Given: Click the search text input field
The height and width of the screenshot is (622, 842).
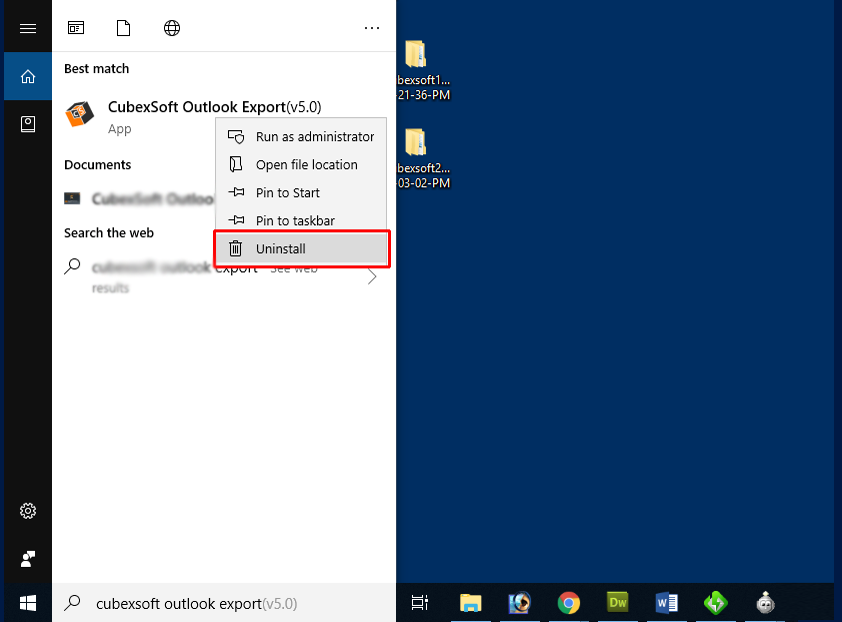Looking at the screenshot, I should (x=230, y=603).
